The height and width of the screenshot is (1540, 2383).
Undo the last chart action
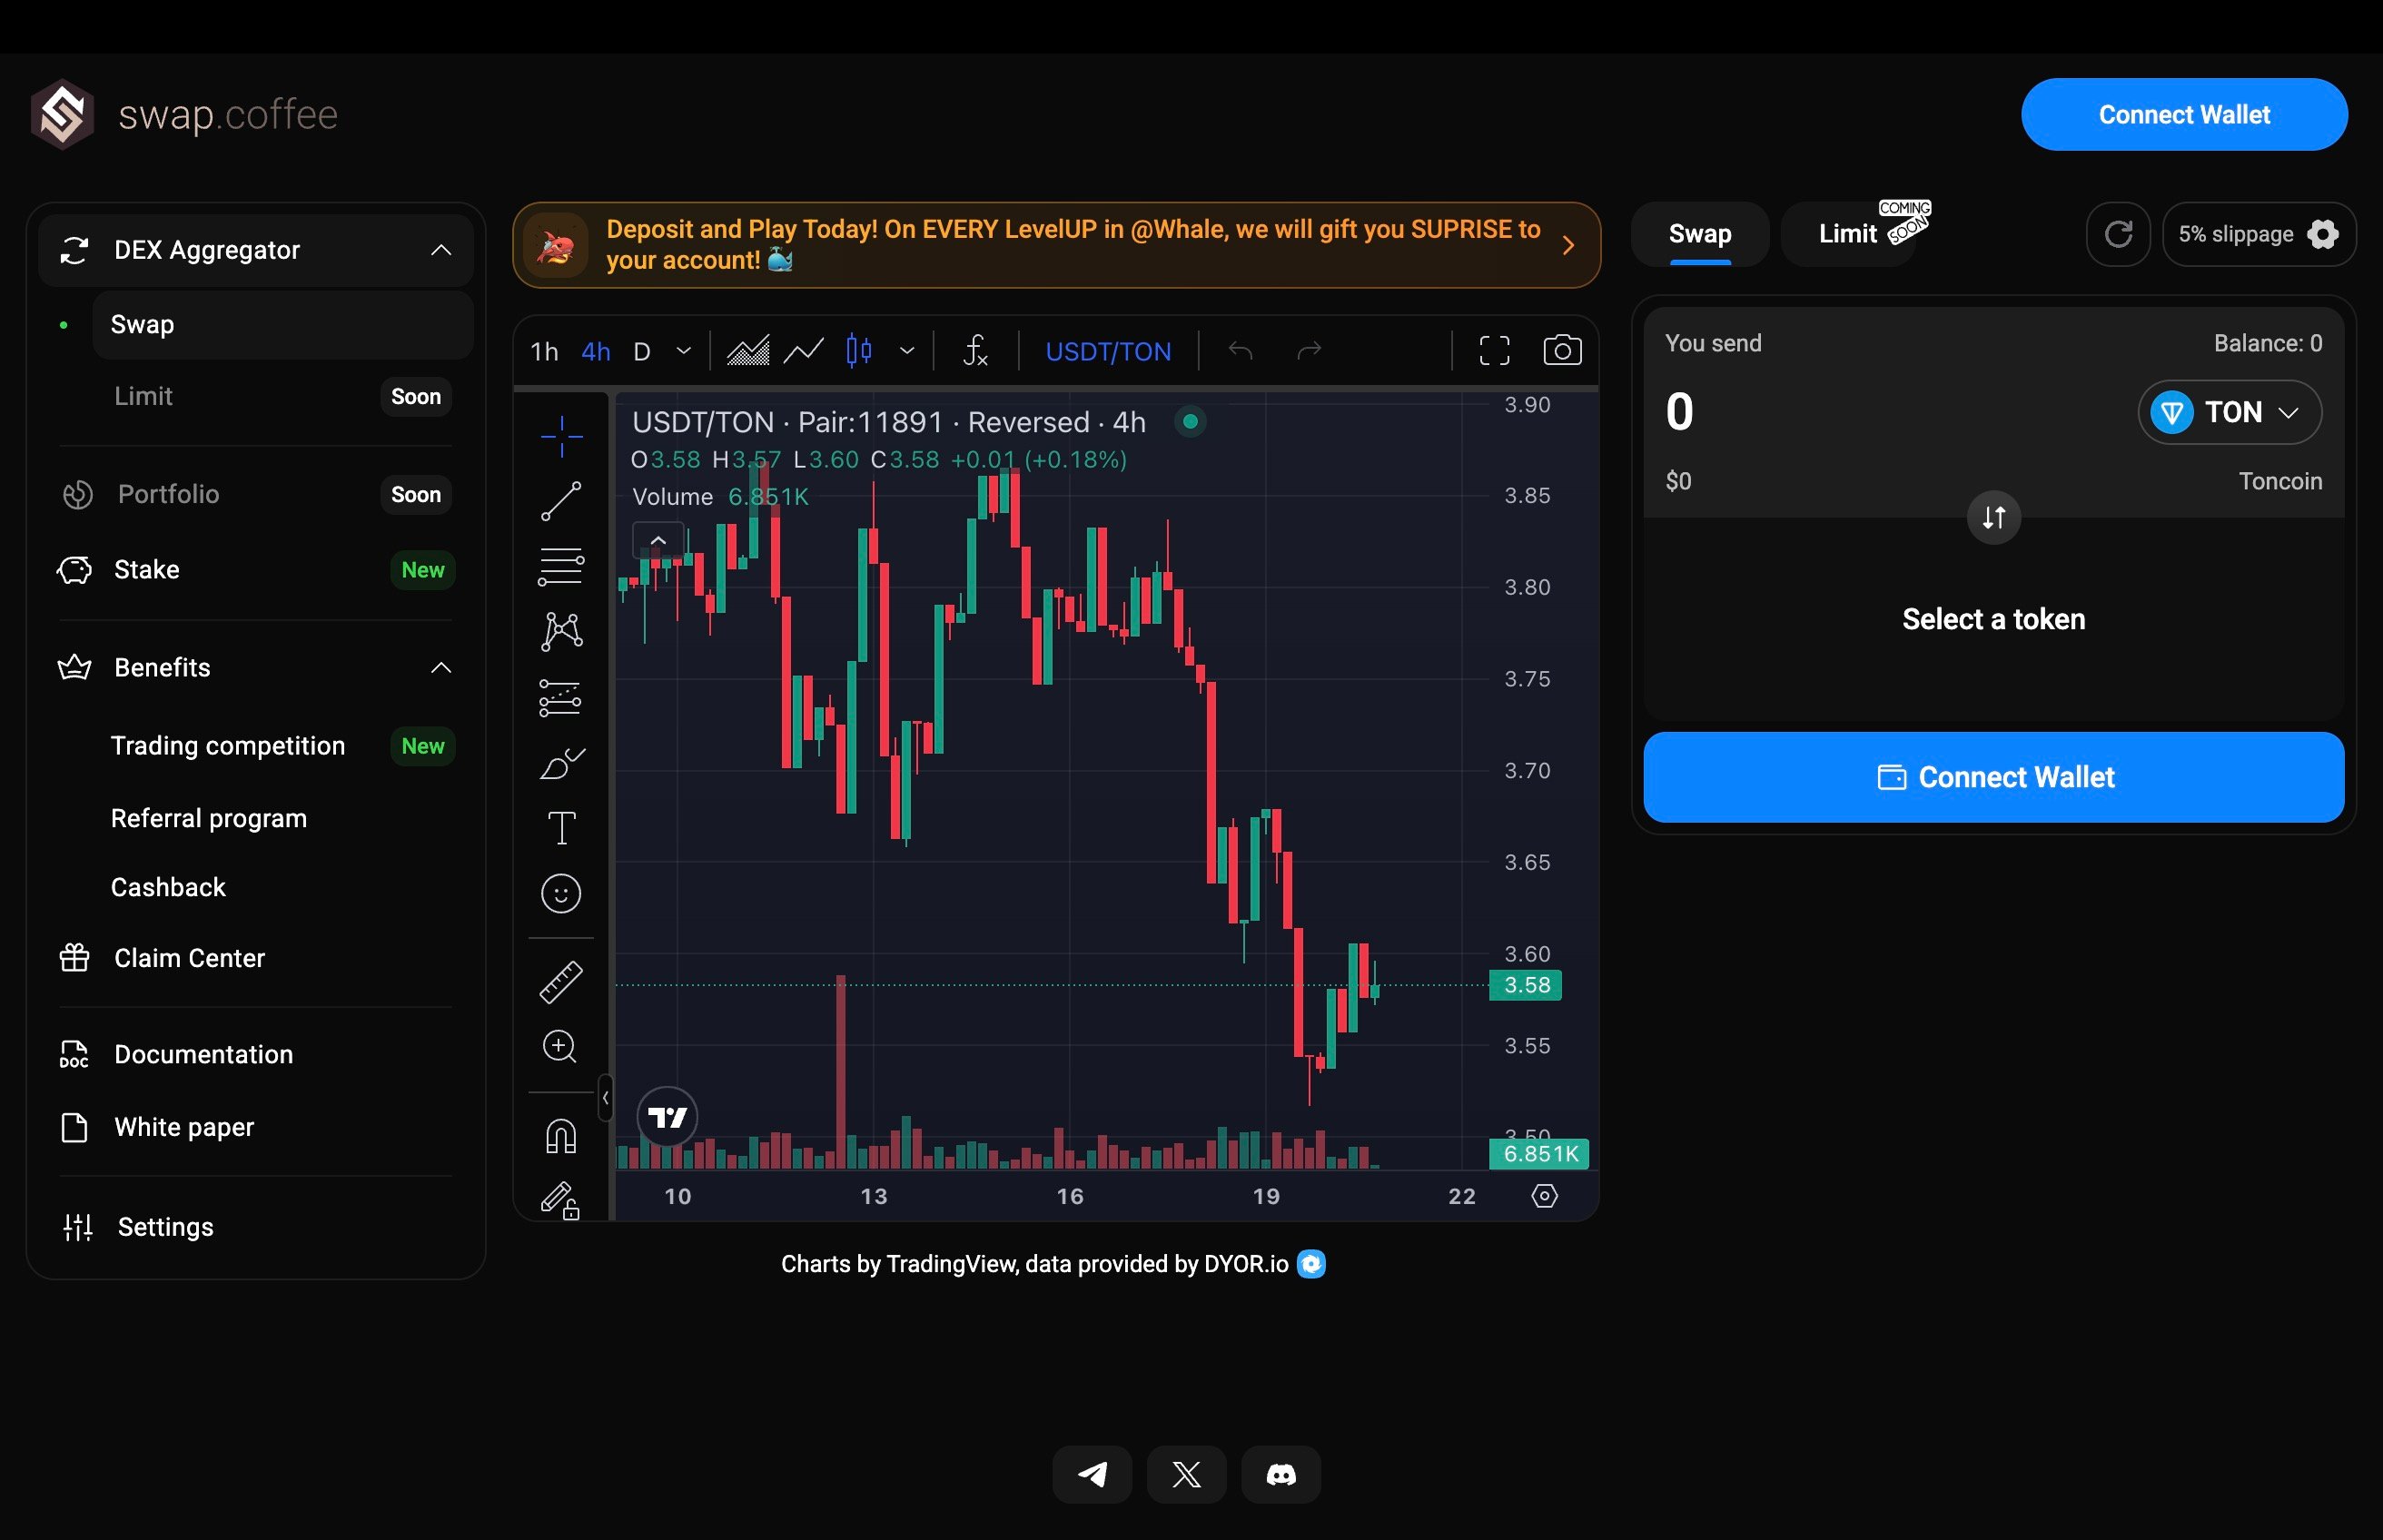[x=1240, y=351]
